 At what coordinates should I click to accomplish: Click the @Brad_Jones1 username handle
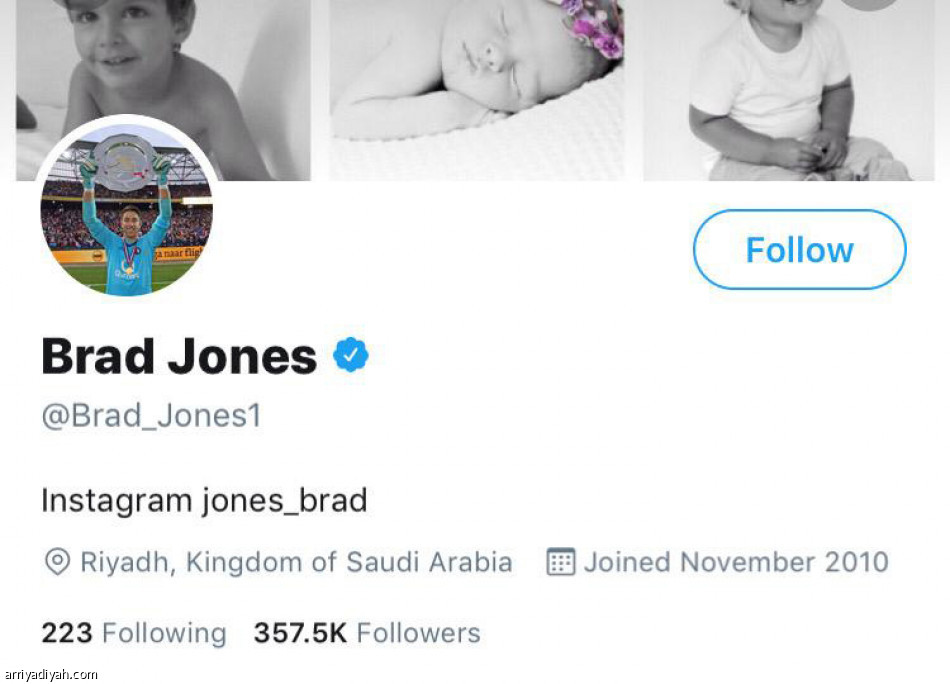(151, 415)
